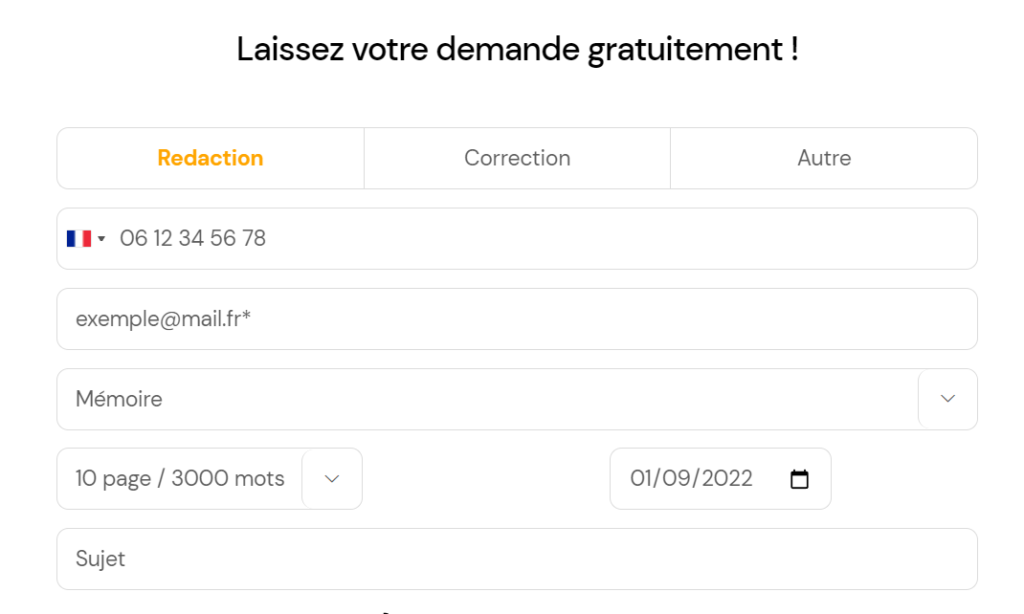Click the French flag country selector

[x=80, y=238]
